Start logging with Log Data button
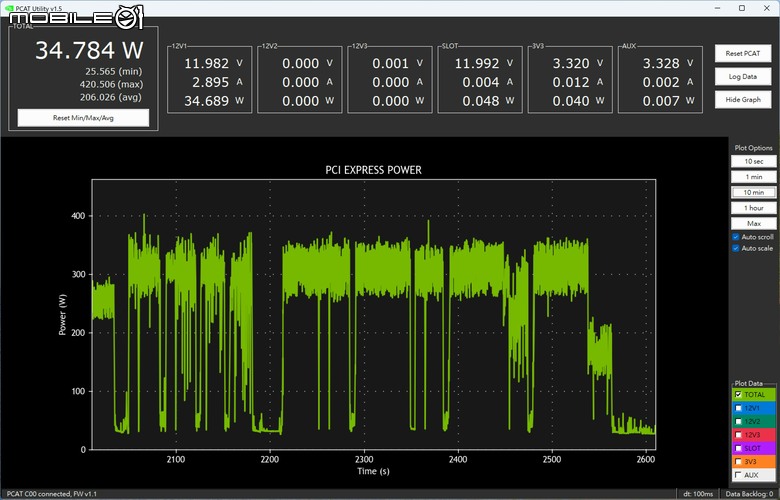Image resolution: width=780 pixels, height=500 pixels. (x=743, y=77)
